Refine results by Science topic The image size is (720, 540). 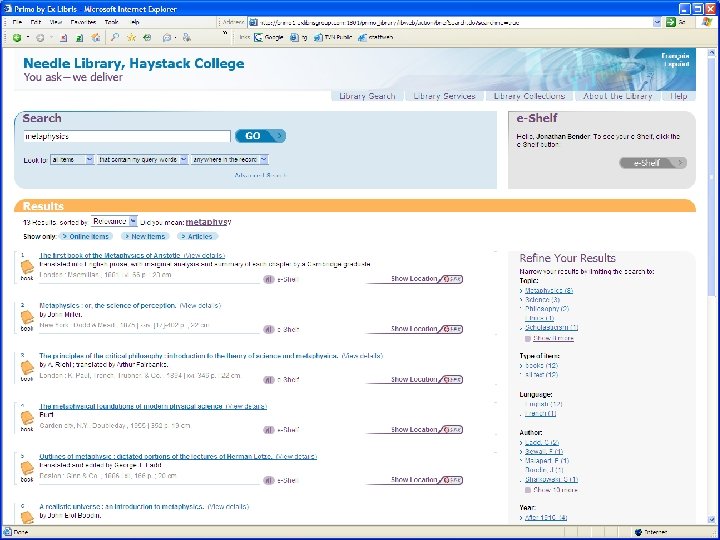542,300
